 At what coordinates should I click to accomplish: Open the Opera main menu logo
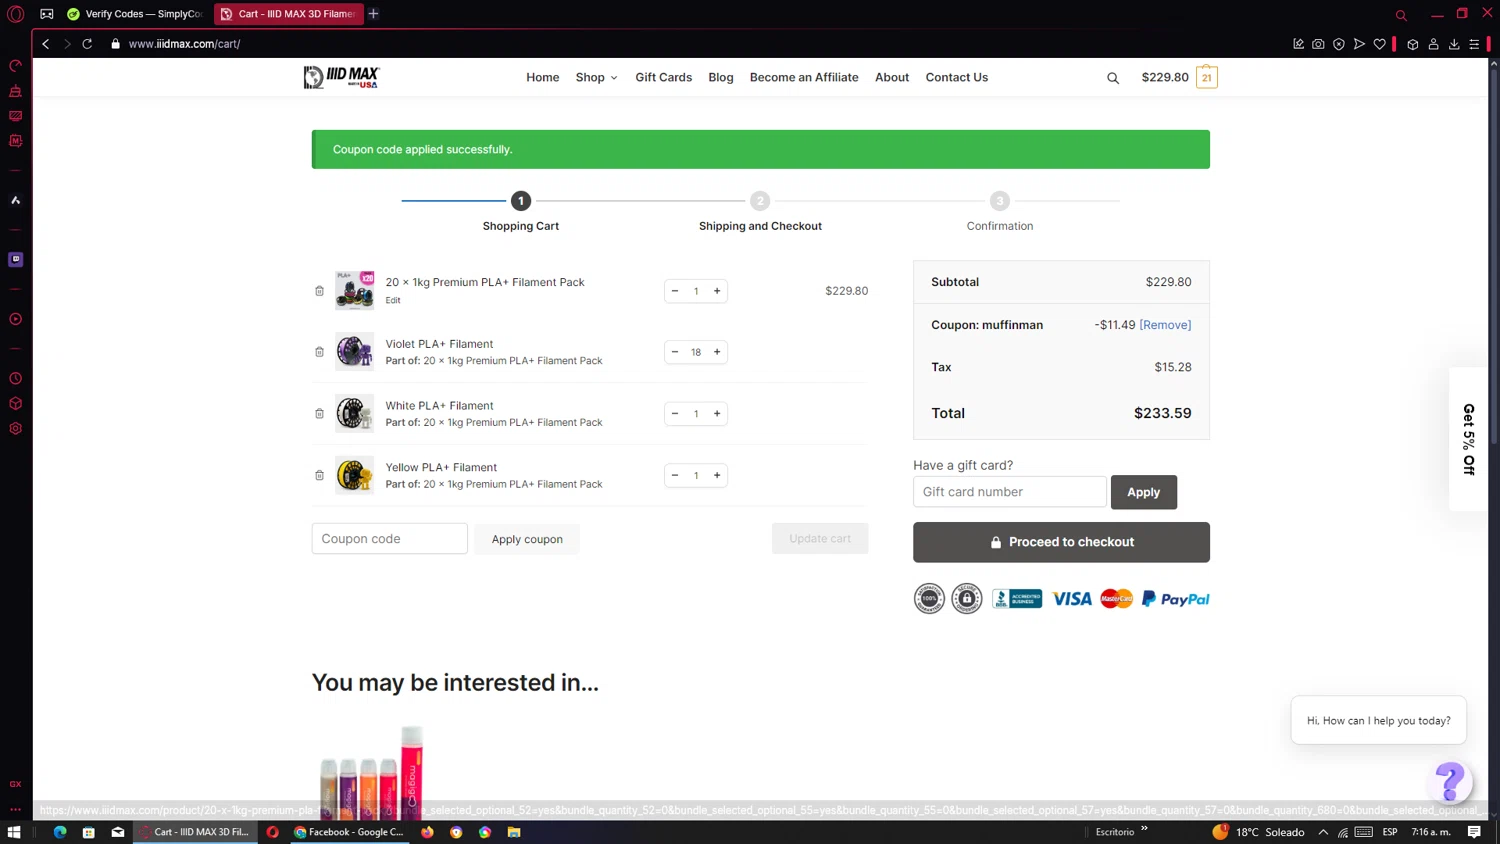point(15,14)
